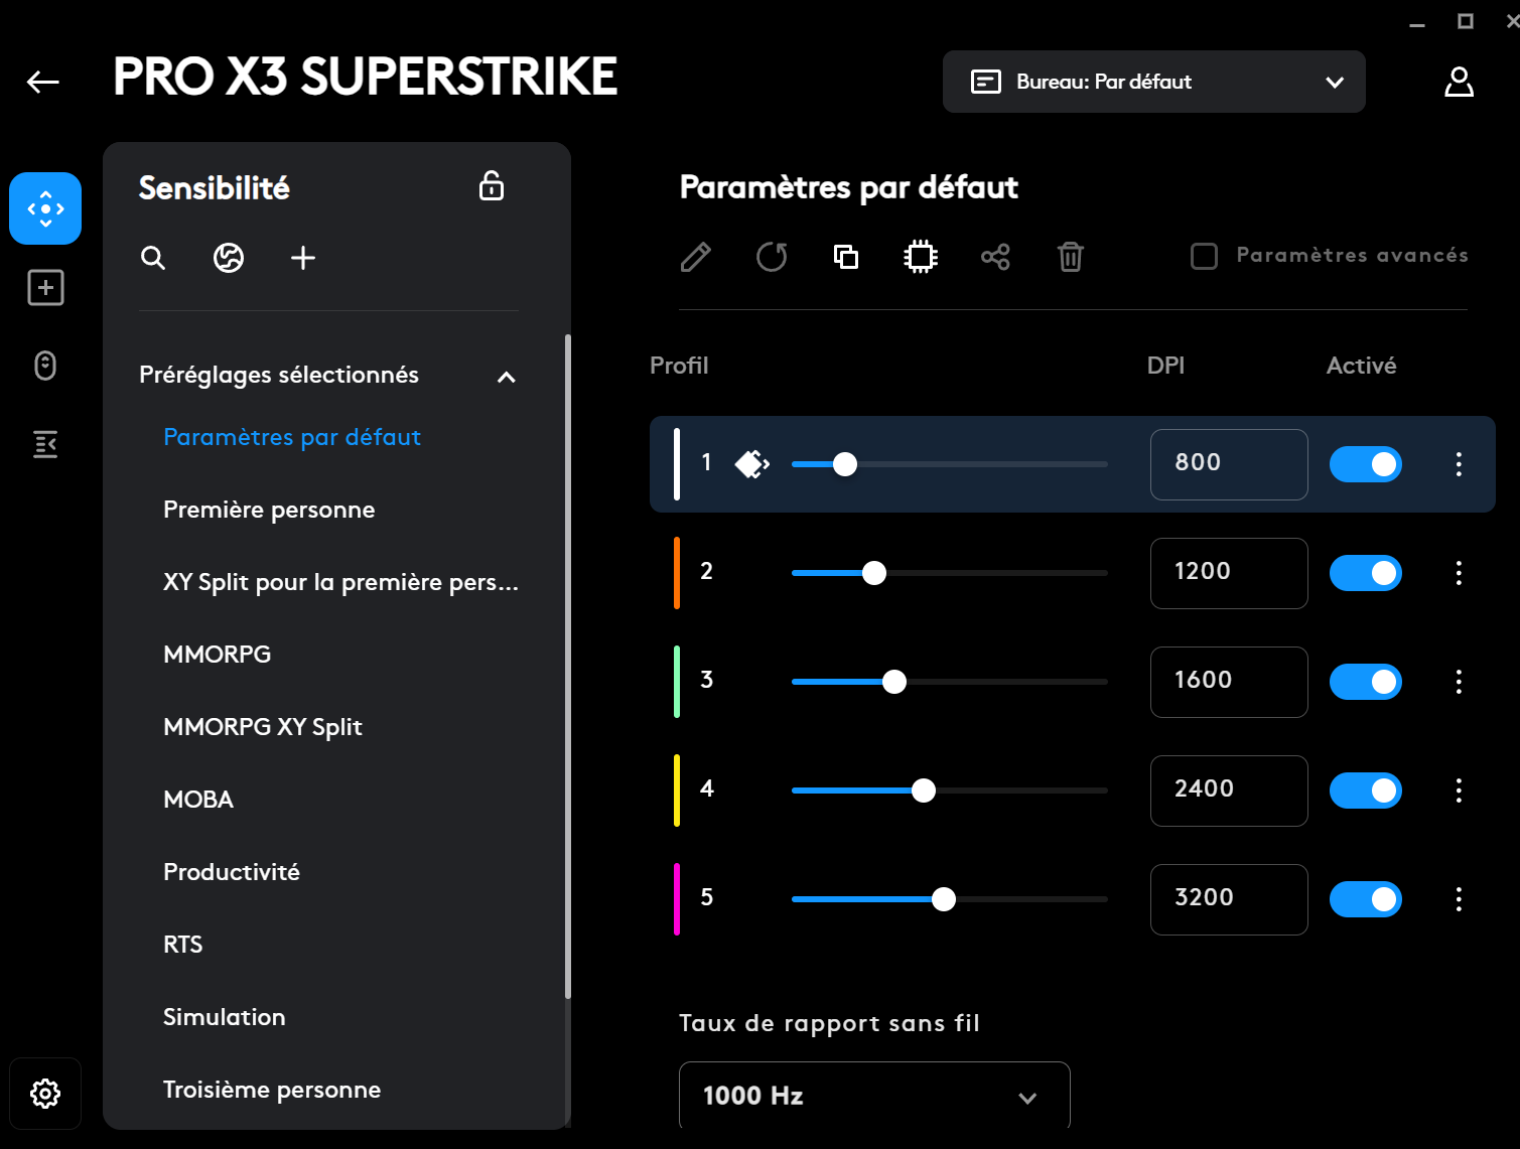Rename preset with the pencil icon

pos(696,257)
